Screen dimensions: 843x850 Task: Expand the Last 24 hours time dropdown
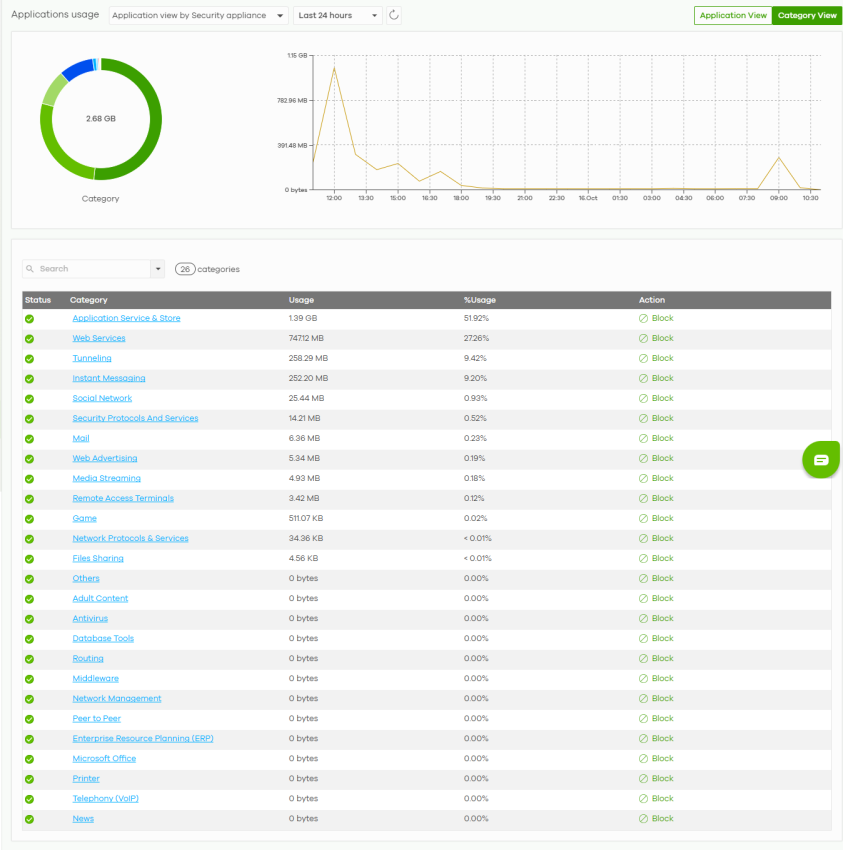click(338, 16)
